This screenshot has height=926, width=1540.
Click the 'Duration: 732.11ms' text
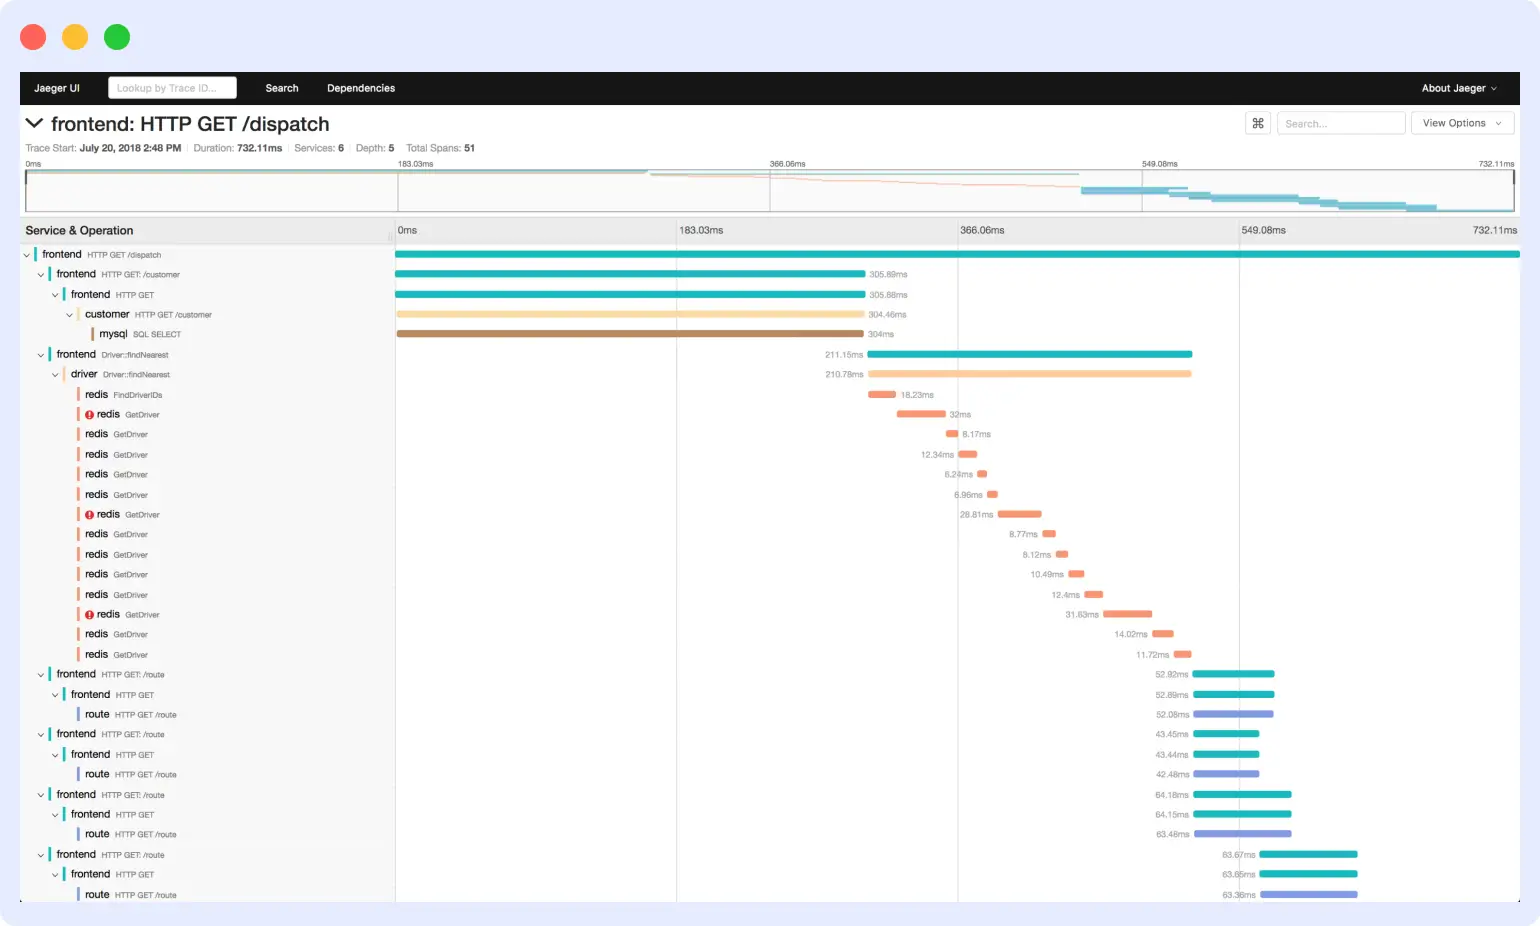238,148
